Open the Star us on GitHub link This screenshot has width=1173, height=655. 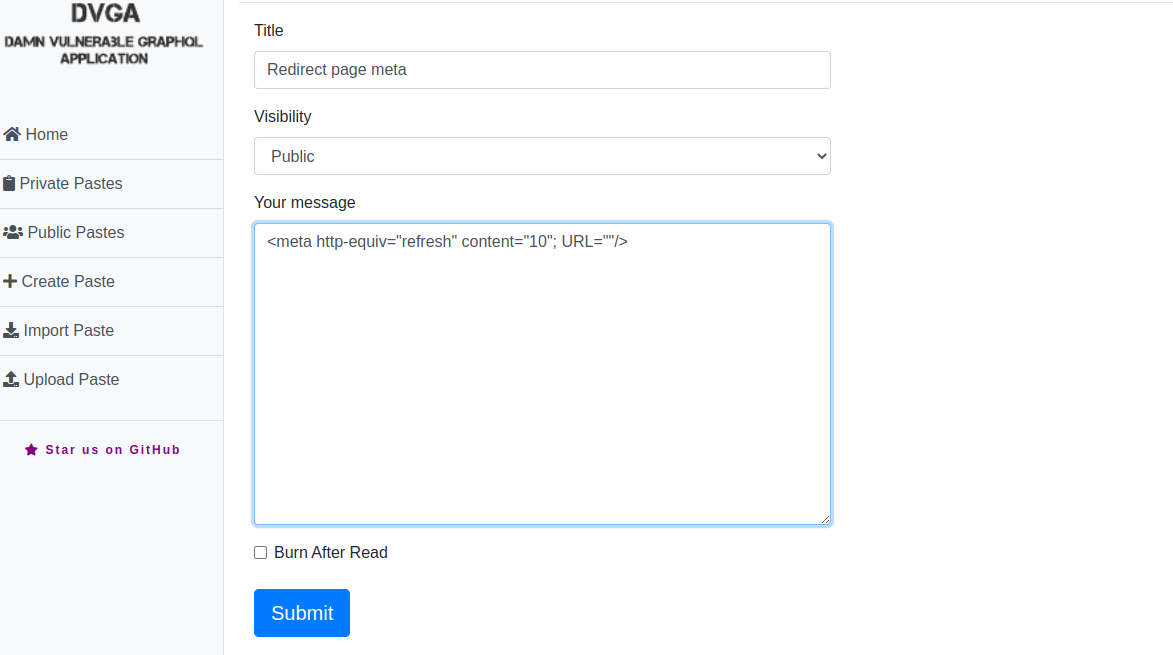click(112, 450)
